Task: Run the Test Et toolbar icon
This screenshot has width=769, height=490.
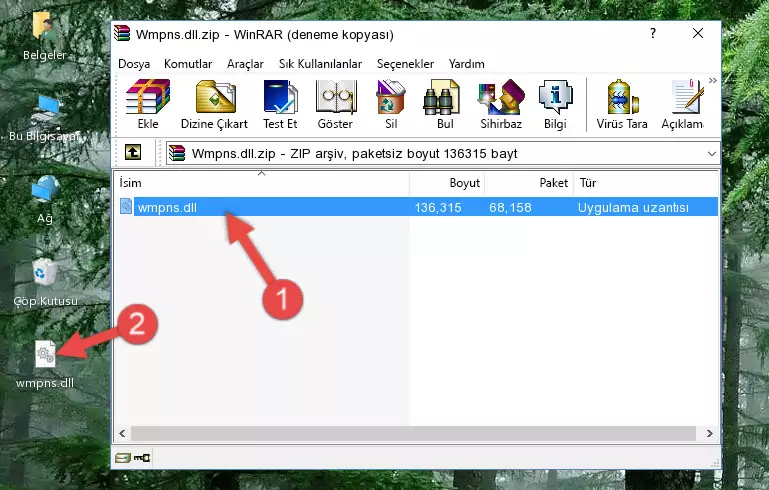Action: tap(280, 97)
